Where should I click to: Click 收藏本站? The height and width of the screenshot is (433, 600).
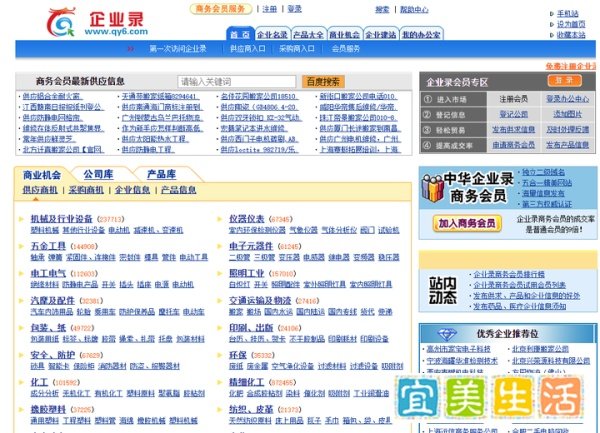coord(571,35)
